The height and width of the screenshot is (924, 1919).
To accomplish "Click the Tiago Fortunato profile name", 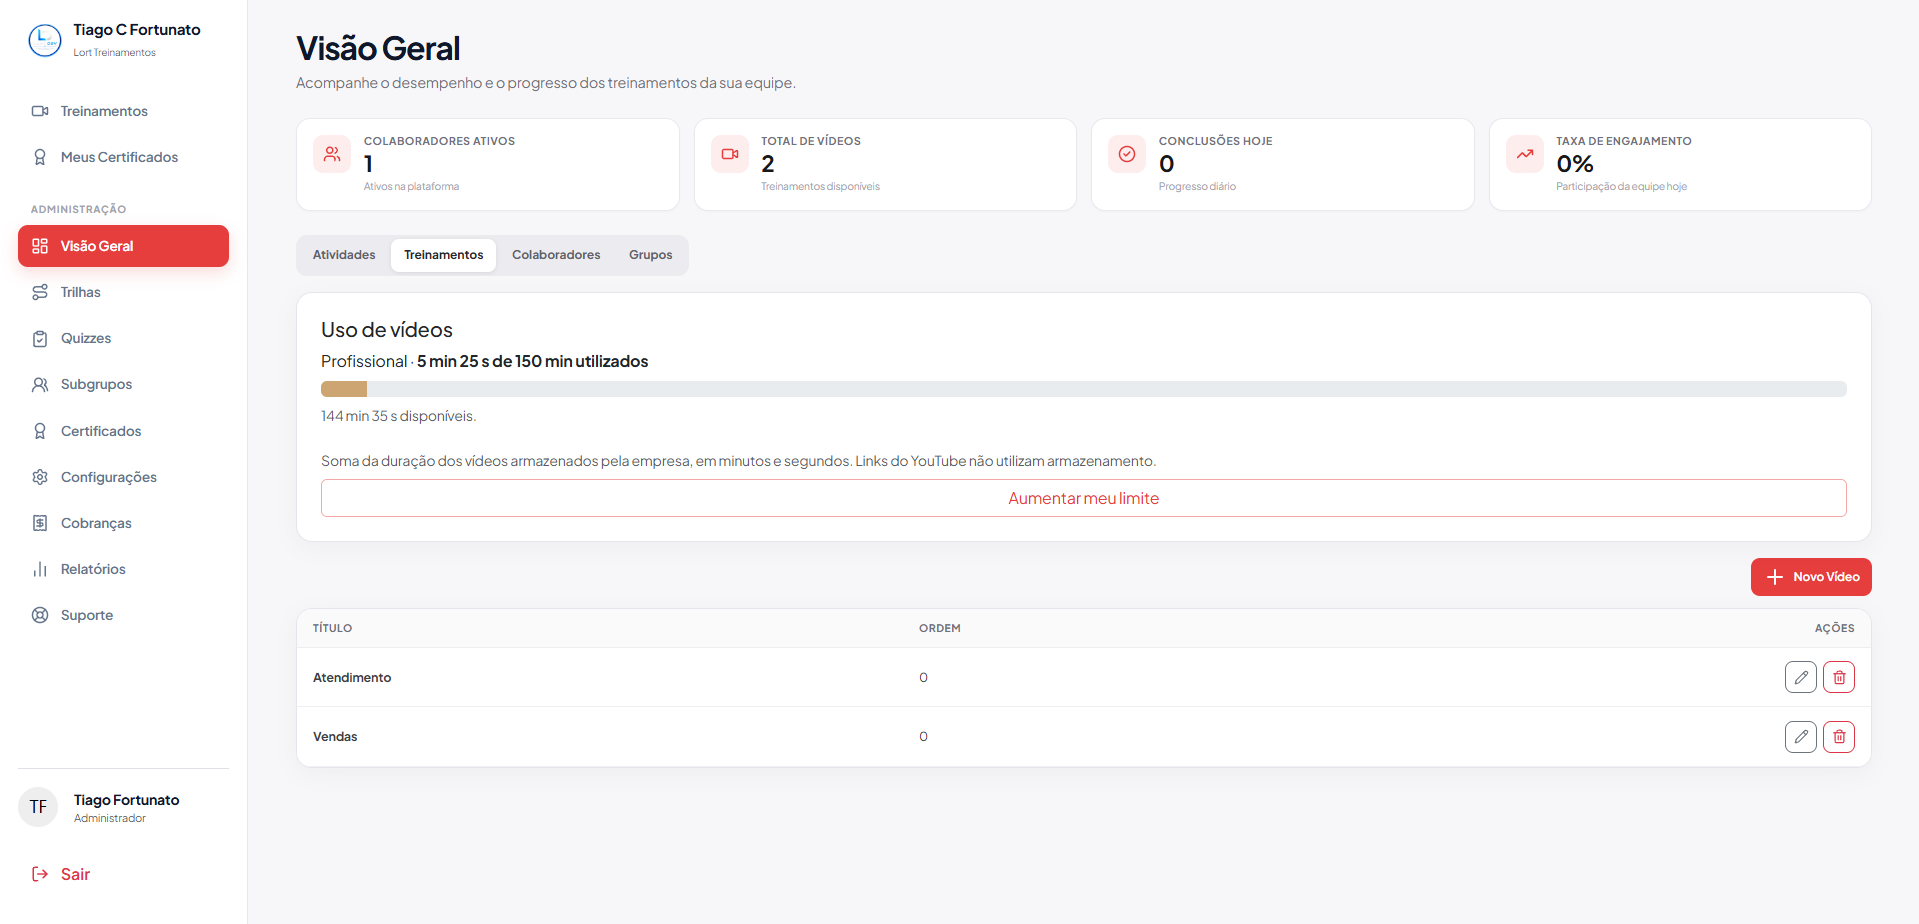I will click(x=127, y=800).
